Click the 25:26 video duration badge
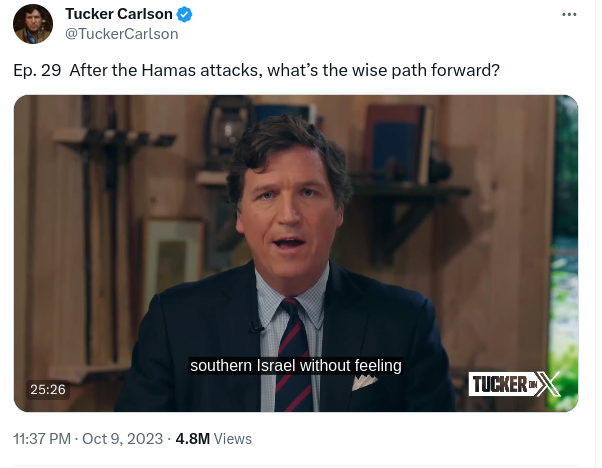This screenshot has height=468, width=602. pyautogui.click(x=46, y=389)
